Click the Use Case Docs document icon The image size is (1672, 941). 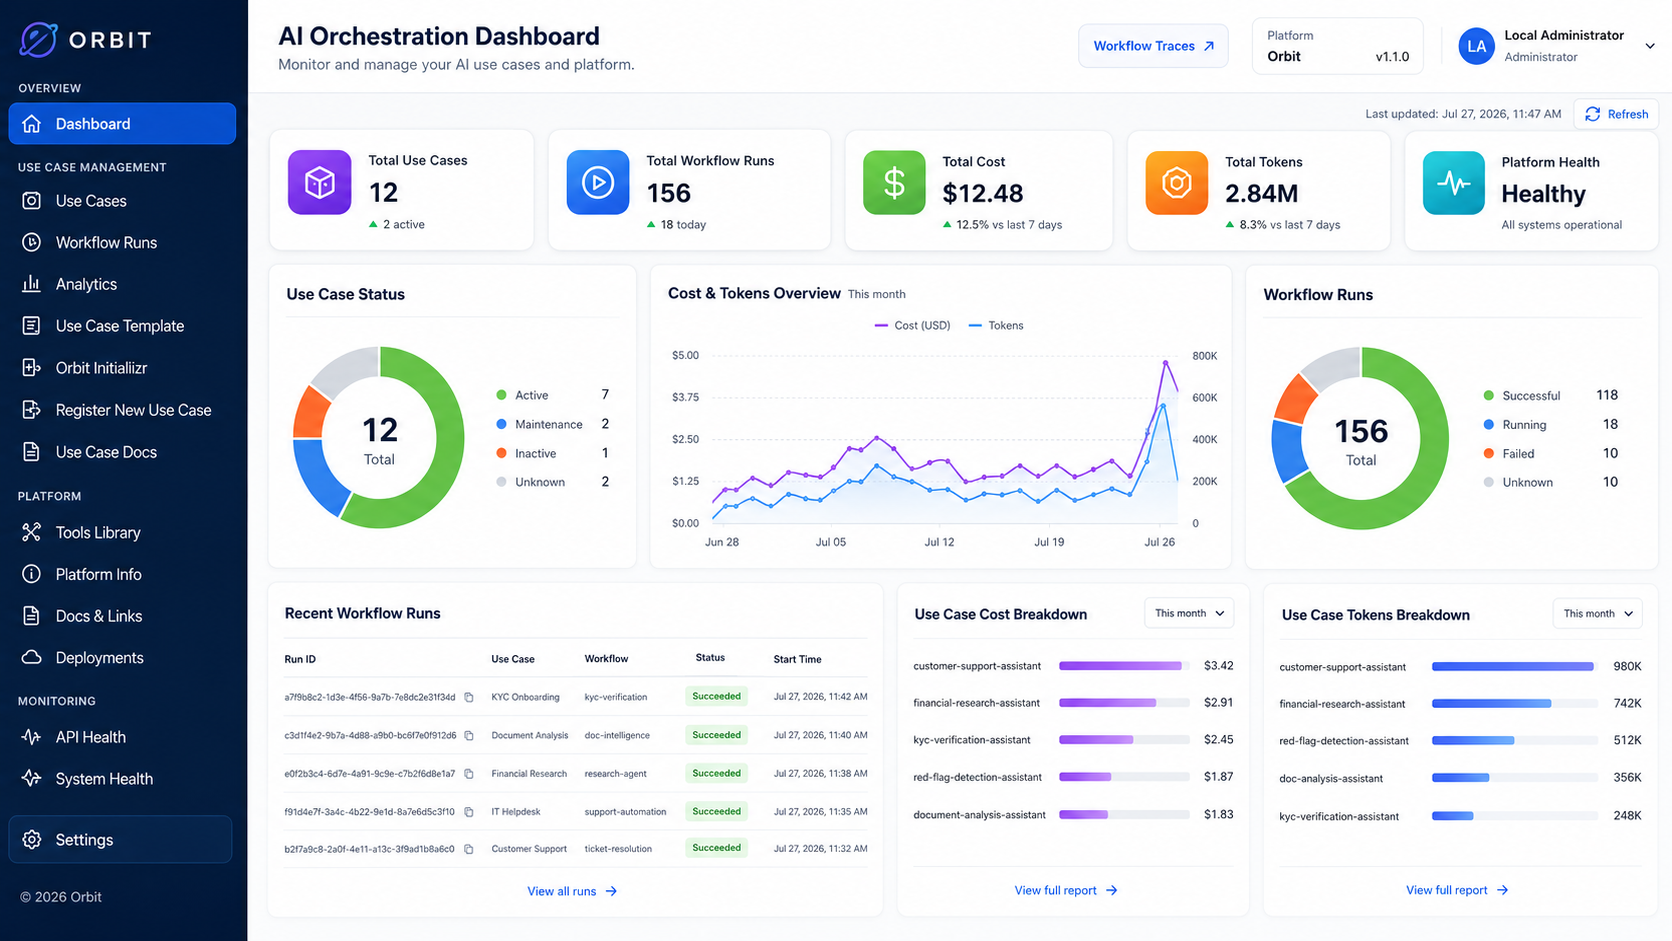pyautogui.click(x=32, y=452)
